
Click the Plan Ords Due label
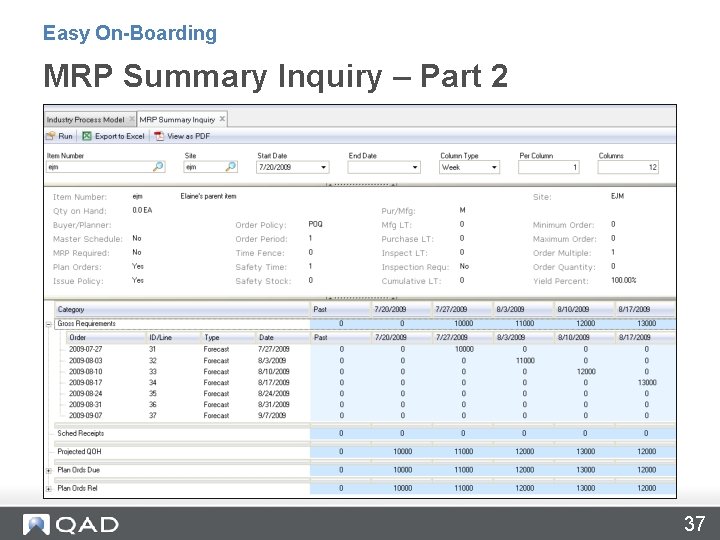click(78, 470)
